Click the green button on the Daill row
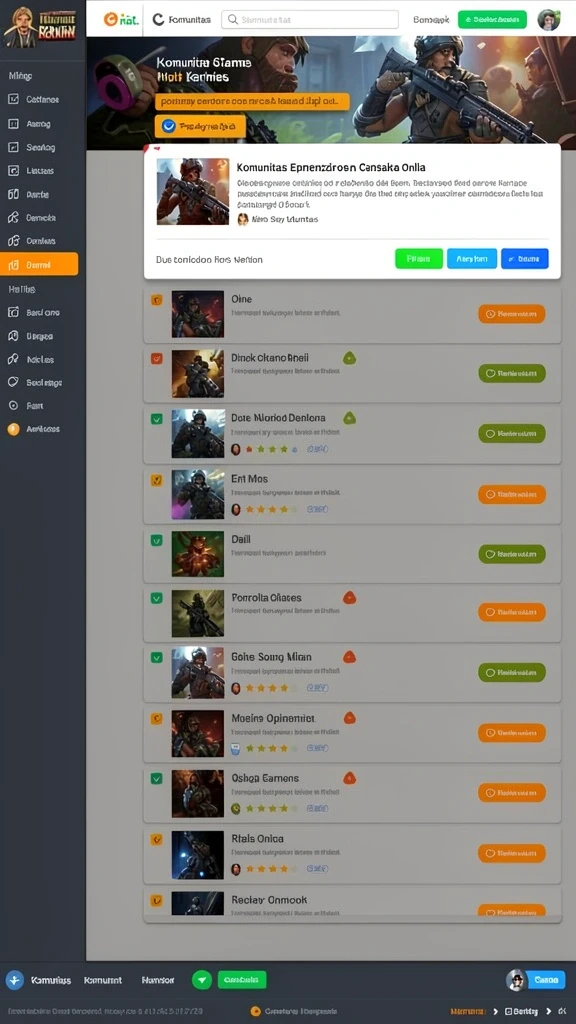The height and width of the screenshot is (1024, 576). (x=511, y=554)
